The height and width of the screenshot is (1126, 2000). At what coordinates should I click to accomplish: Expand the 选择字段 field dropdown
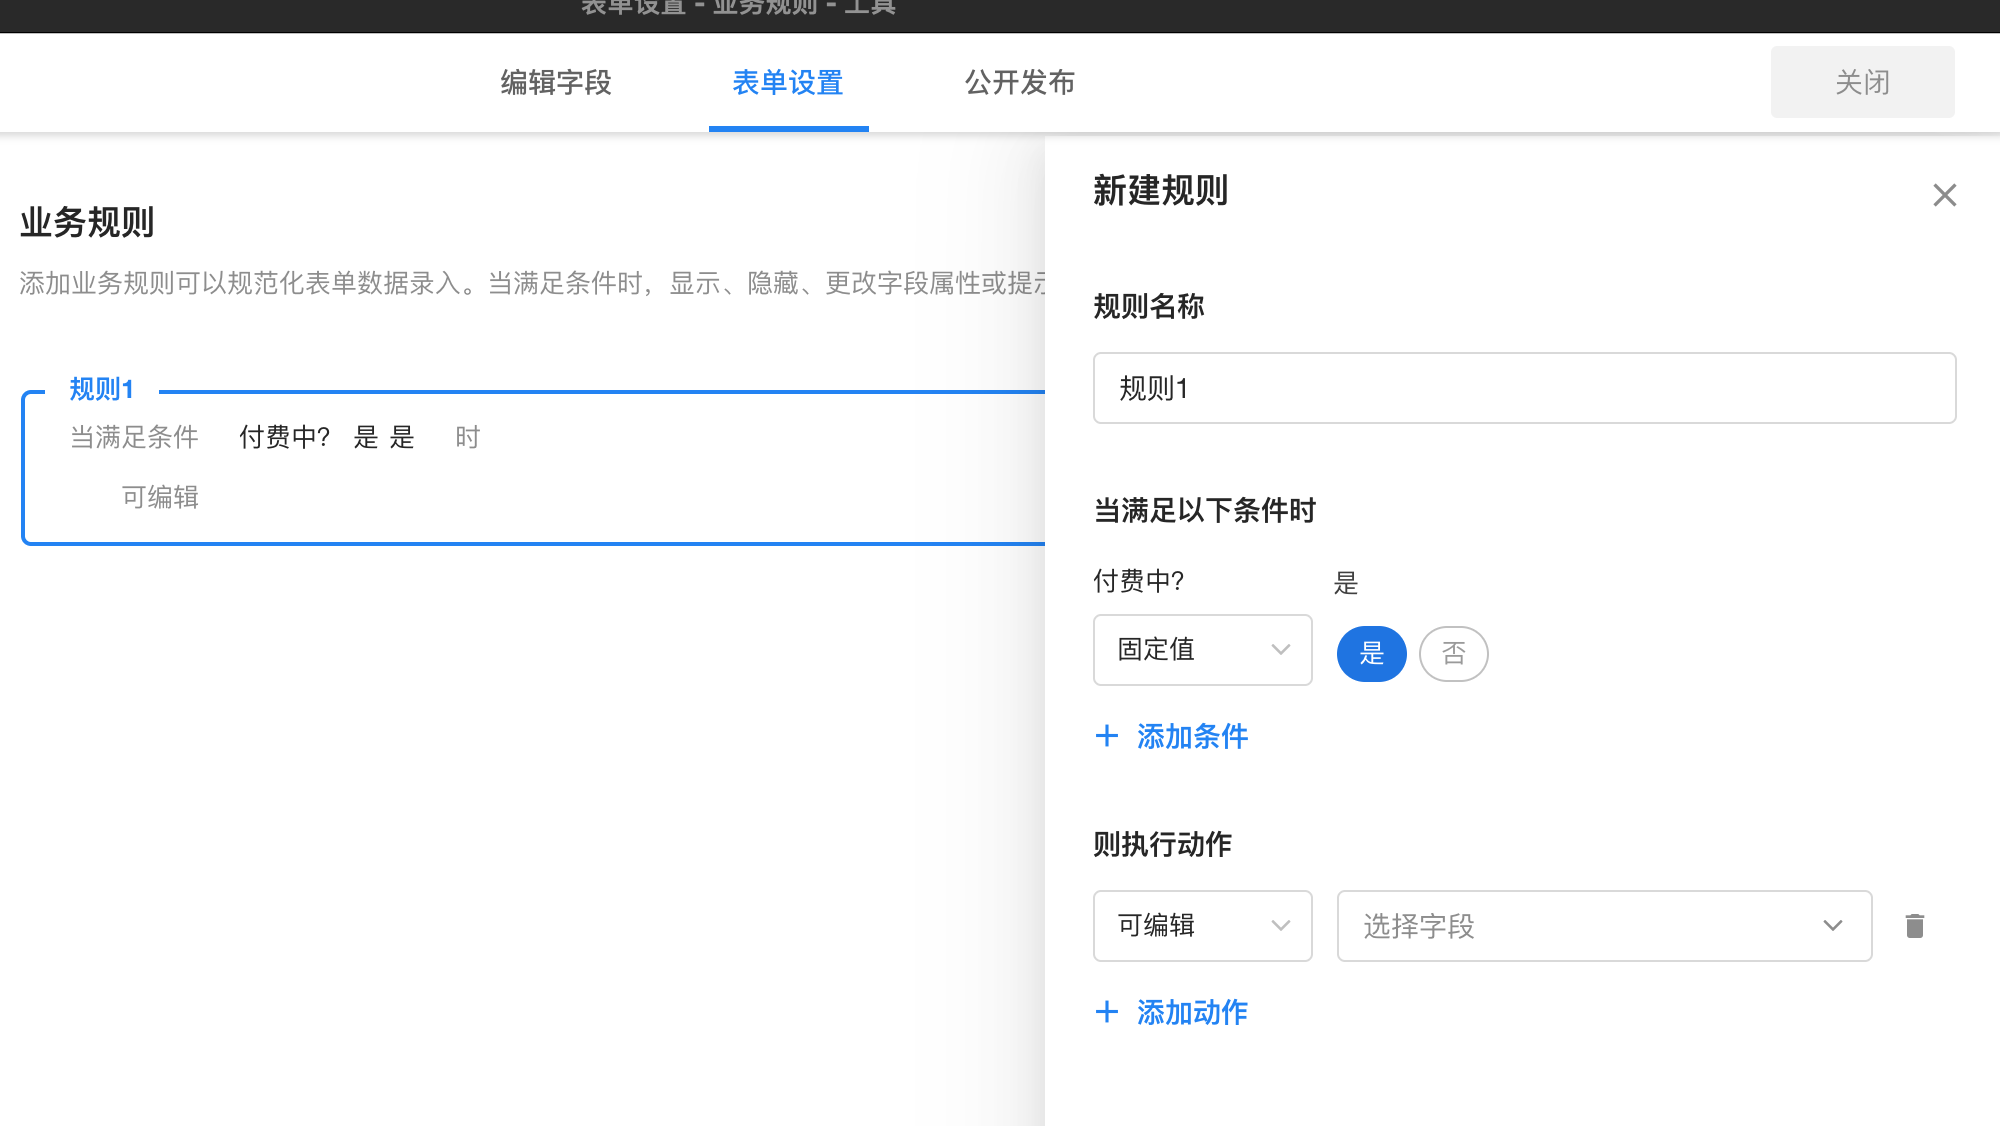[1603, 926]
